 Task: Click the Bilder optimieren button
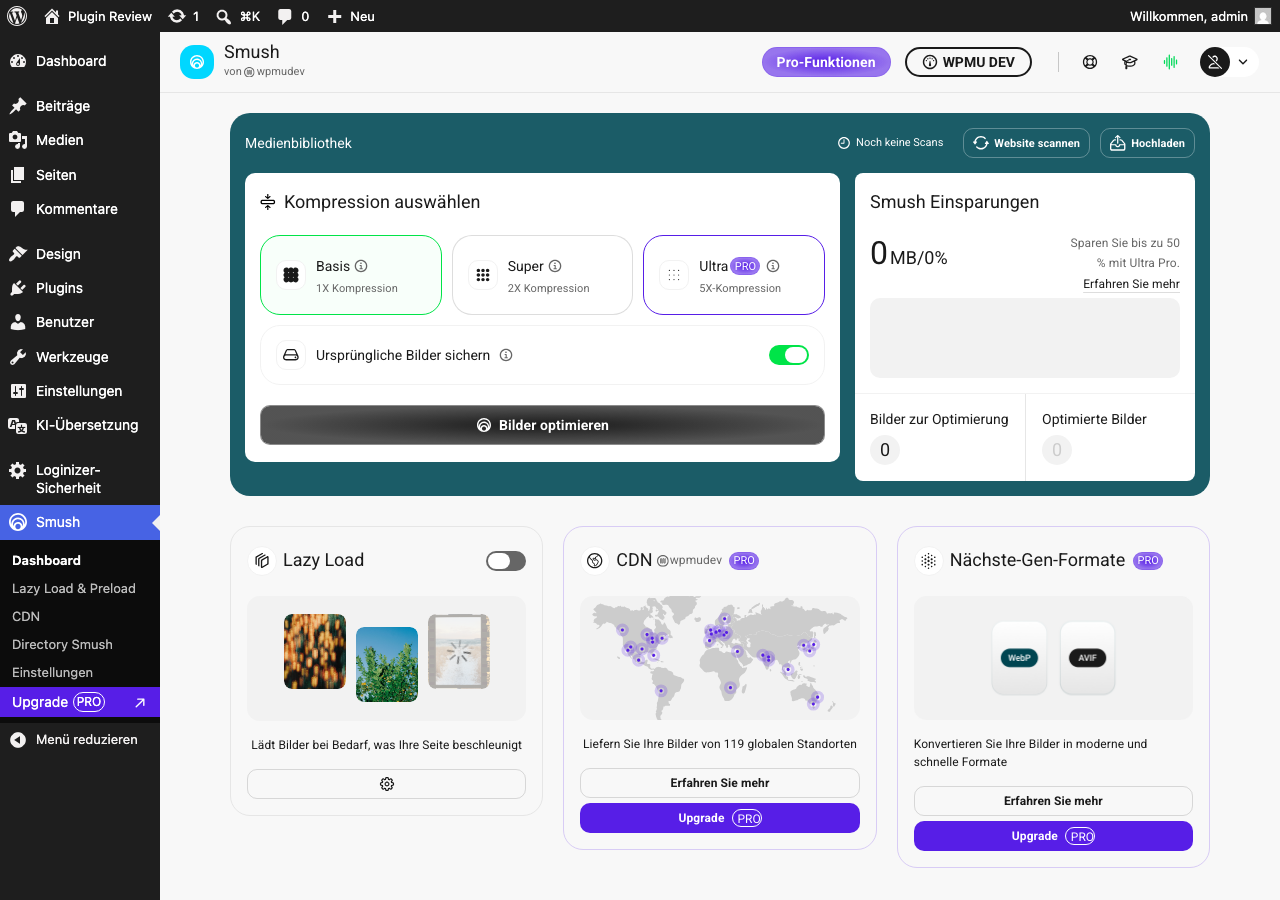[542, 425]
